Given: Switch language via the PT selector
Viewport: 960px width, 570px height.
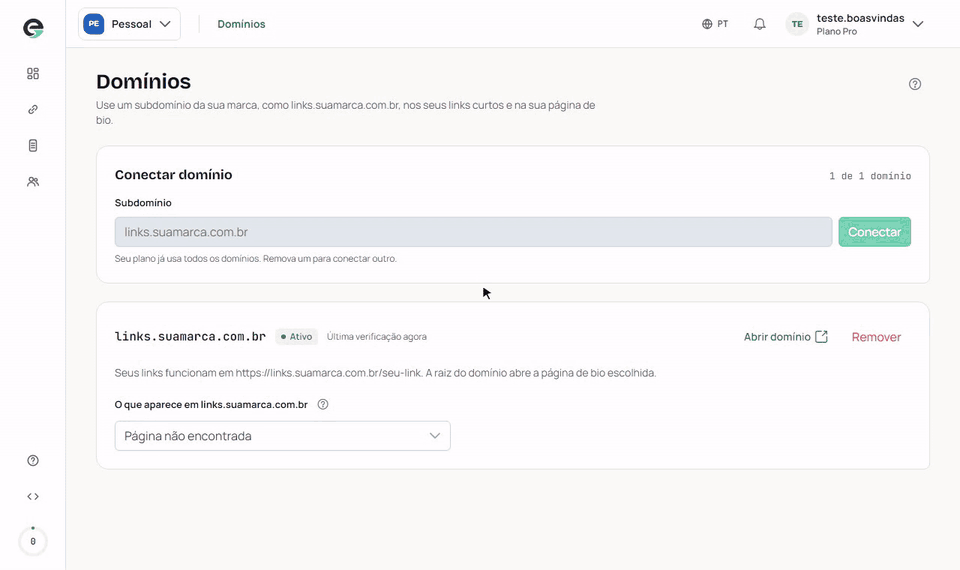Looking at the screenshot, I should click(x=715, y=24).
